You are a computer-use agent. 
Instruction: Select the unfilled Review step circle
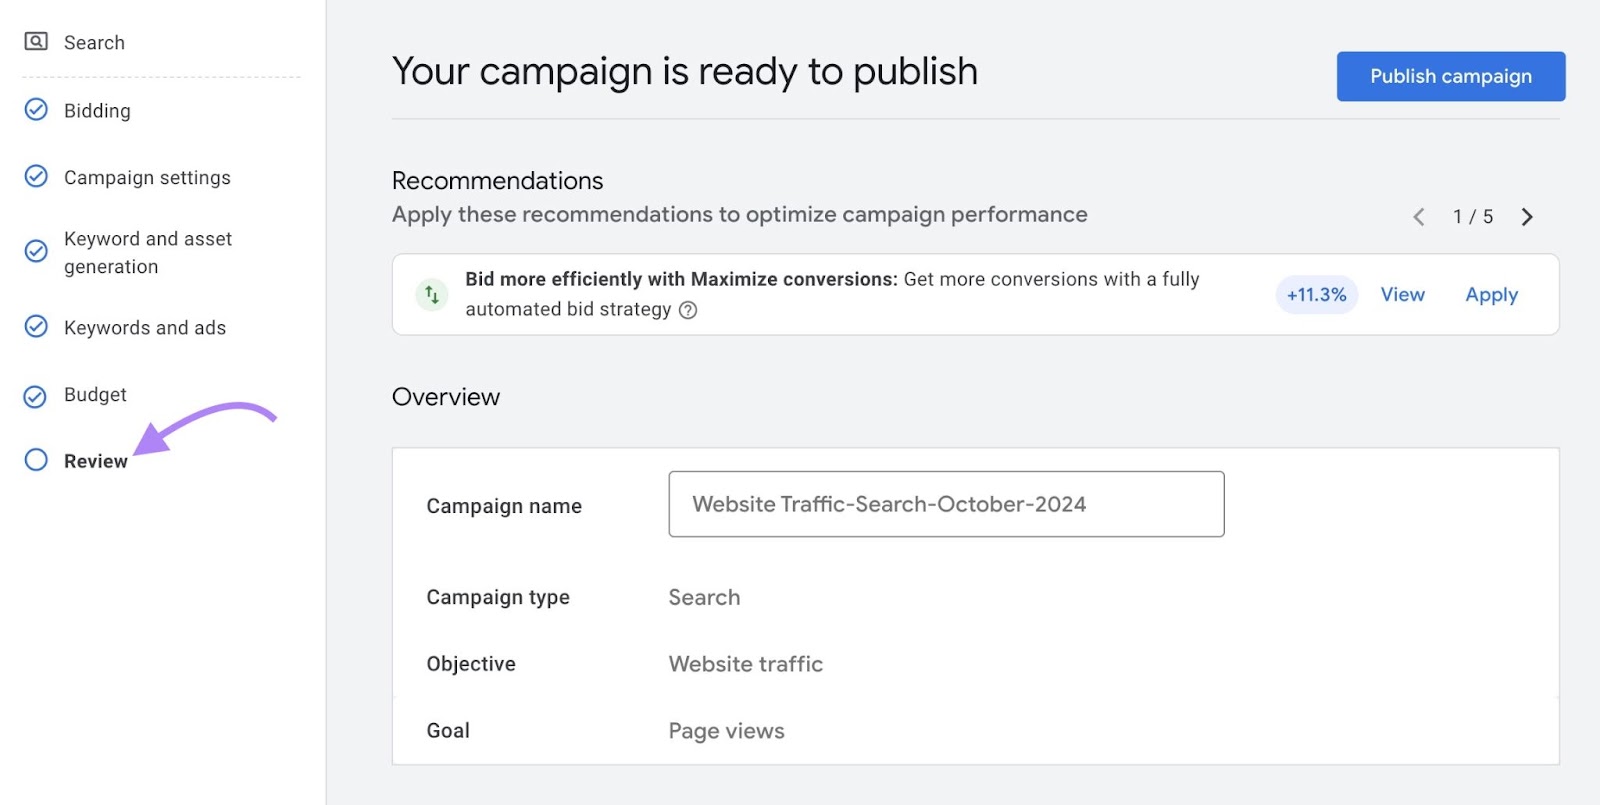click(x=36, y=460)
